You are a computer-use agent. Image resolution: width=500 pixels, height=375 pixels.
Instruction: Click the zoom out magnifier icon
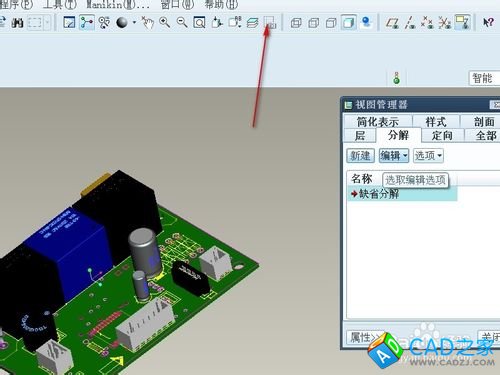tap(182, 22)
